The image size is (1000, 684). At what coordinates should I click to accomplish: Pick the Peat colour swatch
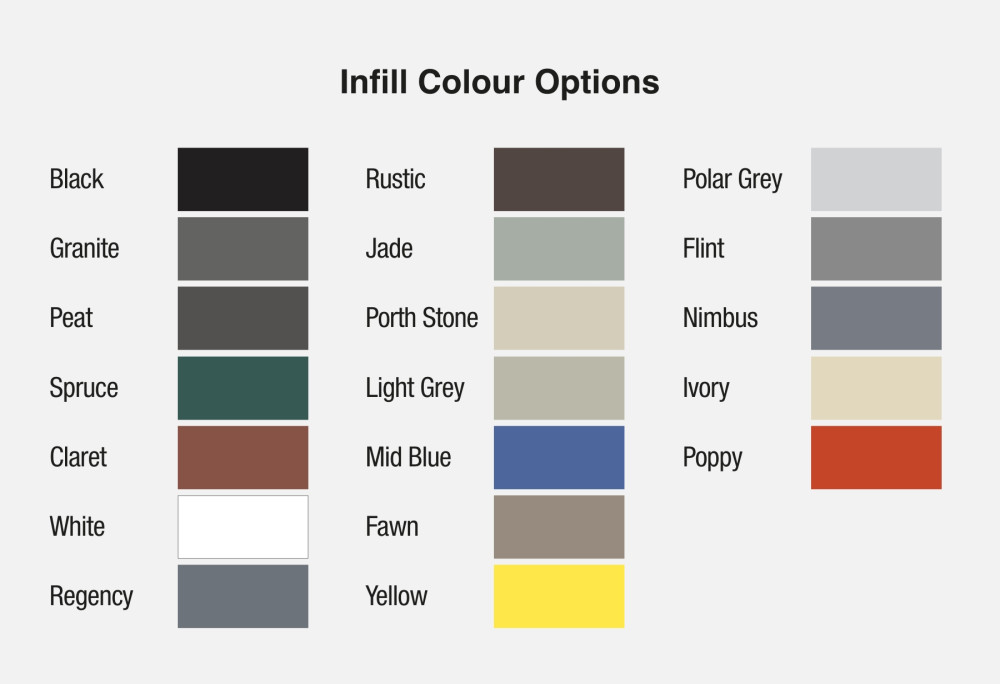click(x=243, y=318)
